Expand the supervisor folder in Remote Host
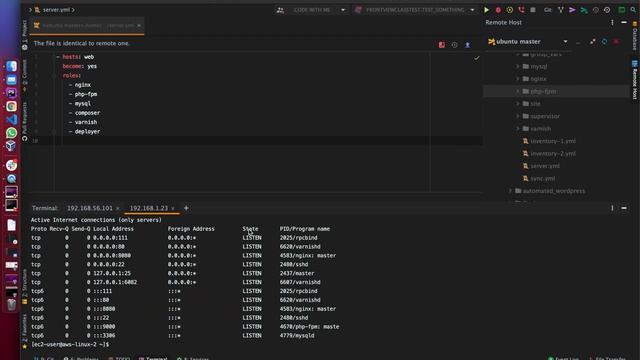 point(518,116)
